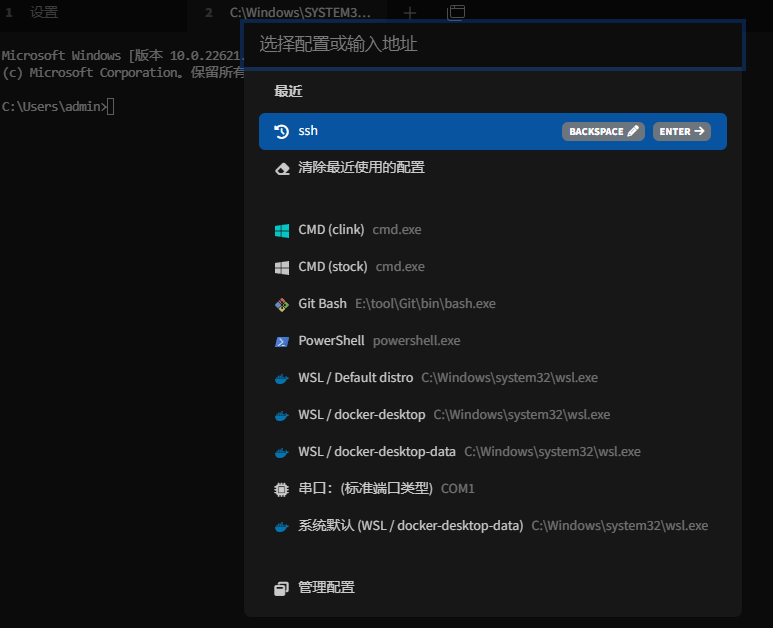Viewport: 773px width, 628px height.
Task: Select WSL / Default distro profile
Action: pyautogui.click(x=355, y=378)
